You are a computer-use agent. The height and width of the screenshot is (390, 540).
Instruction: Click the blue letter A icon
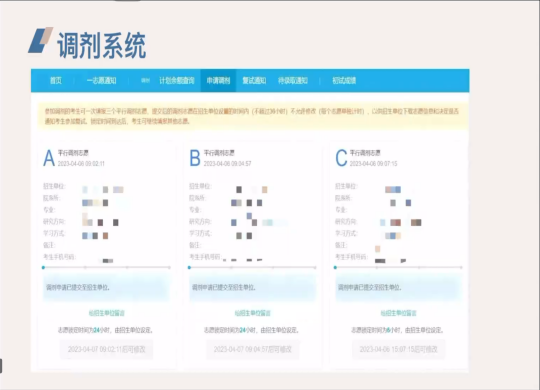coord(49,158)
